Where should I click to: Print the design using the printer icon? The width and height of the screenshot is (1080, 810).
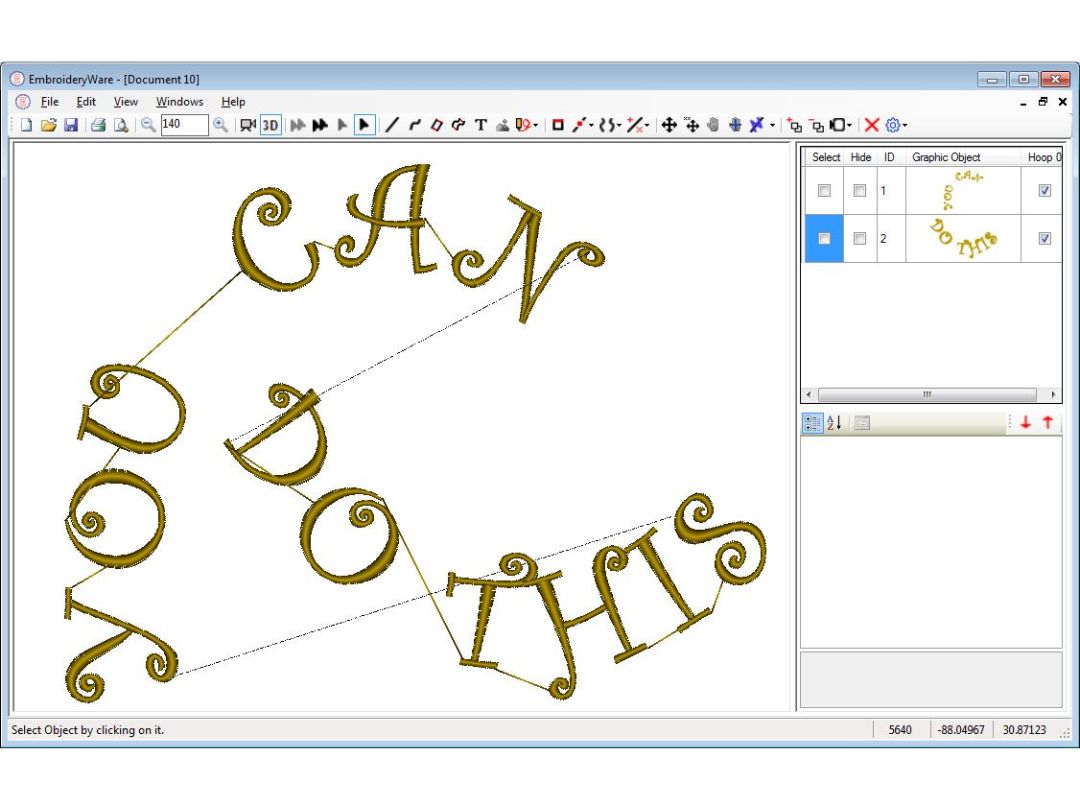98,125
